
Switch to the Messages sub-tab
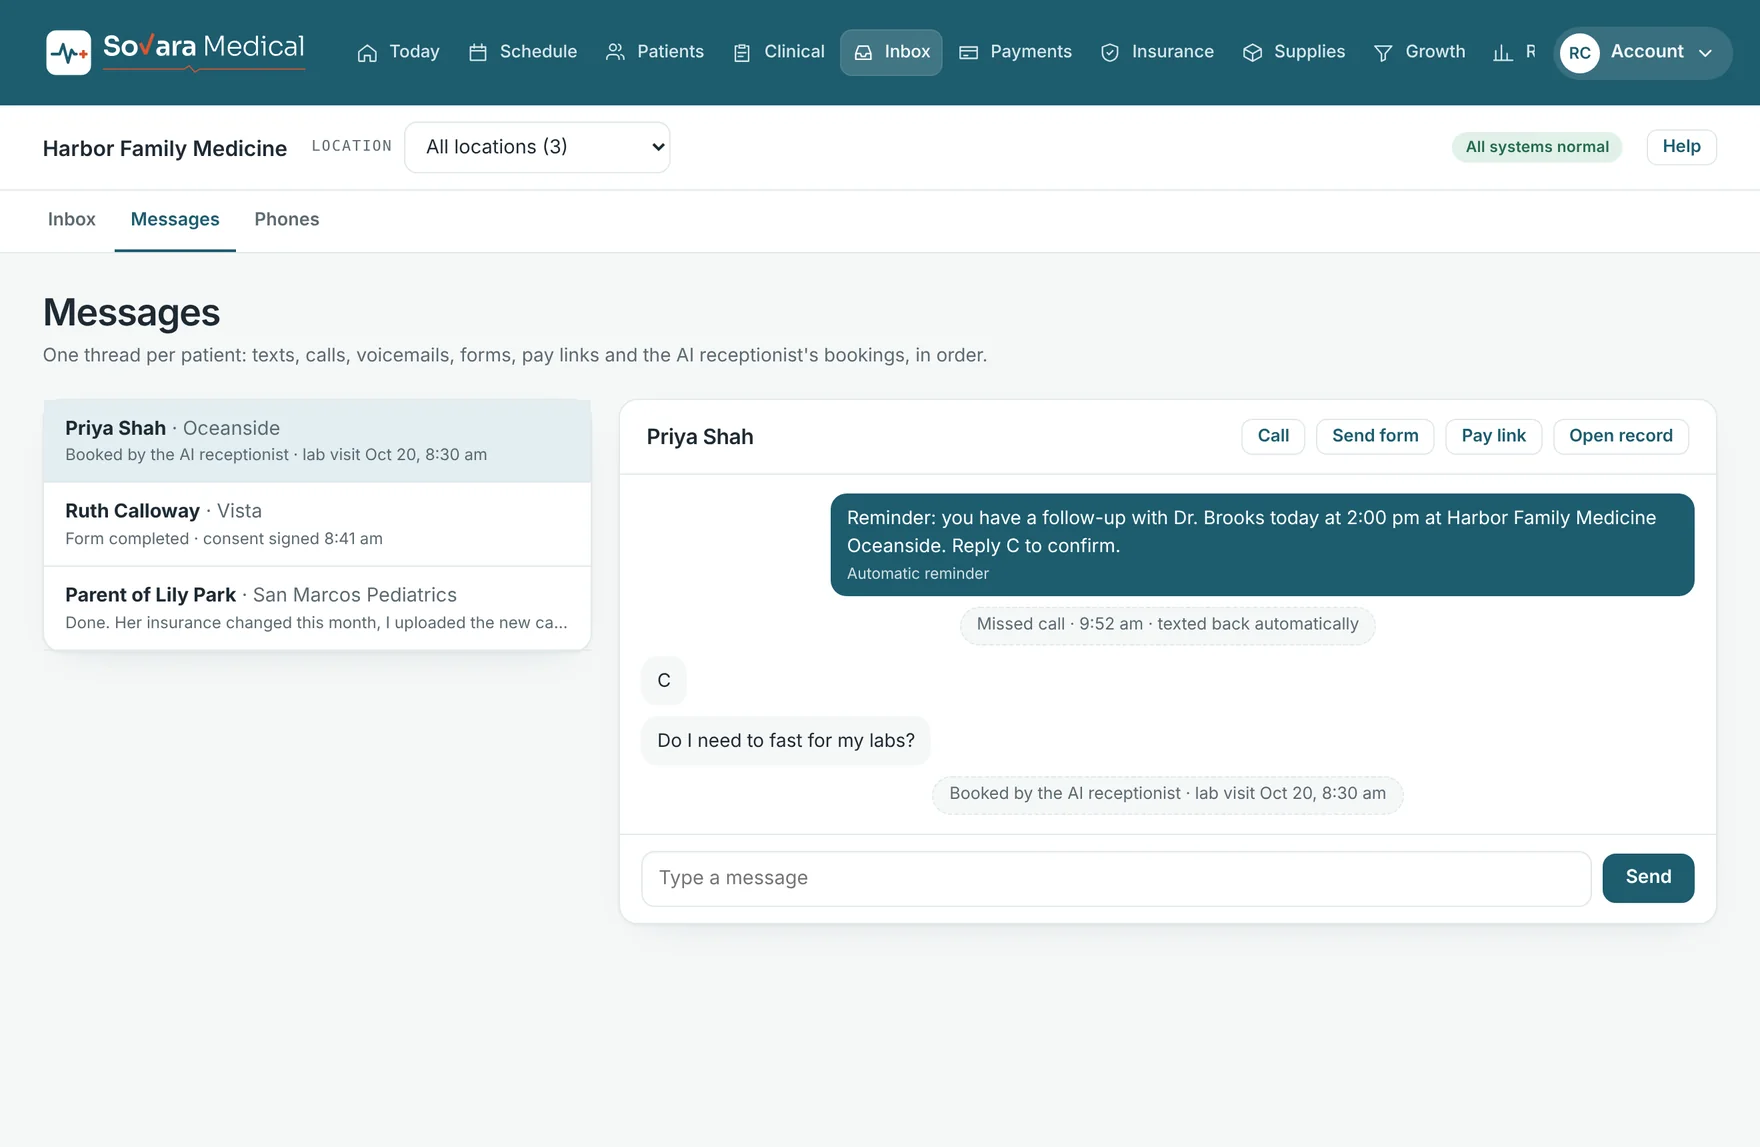coord(175,219)
